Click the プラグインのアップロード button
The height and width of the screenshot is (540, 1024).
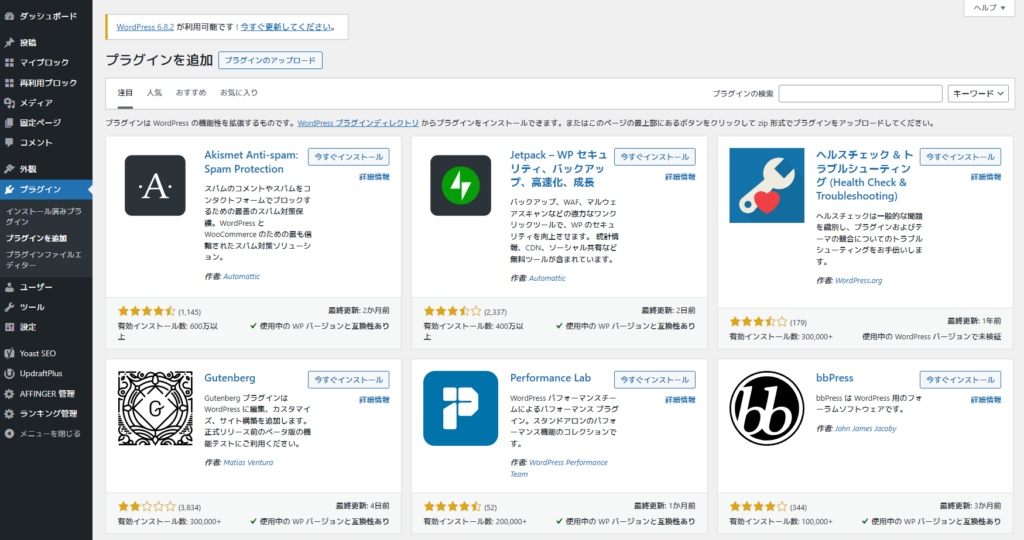click(x=270, y=61)
